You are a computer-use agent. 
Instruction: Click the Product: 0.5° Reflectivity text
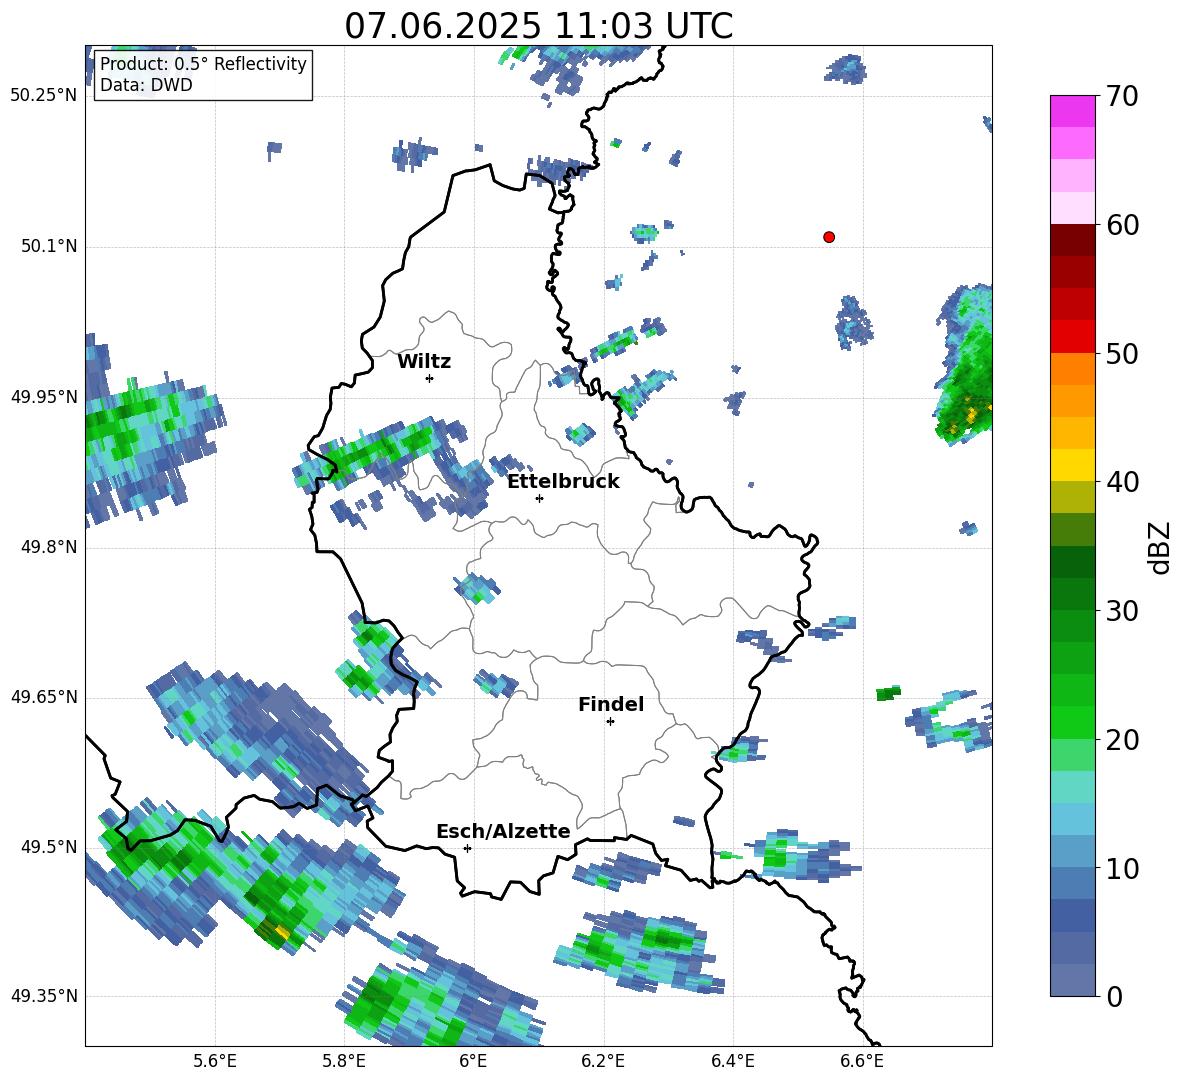click(203, 64)
